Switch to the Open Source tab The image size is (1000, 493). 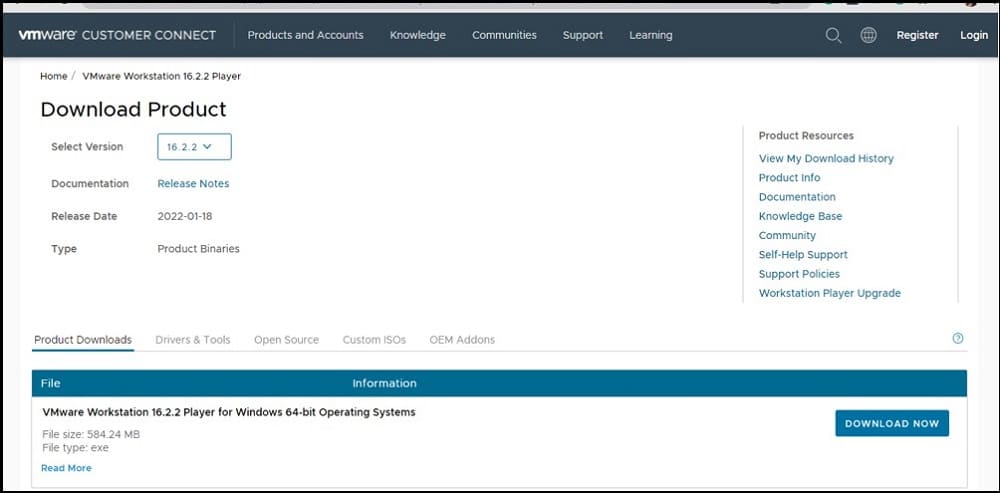tap(286, 340)
